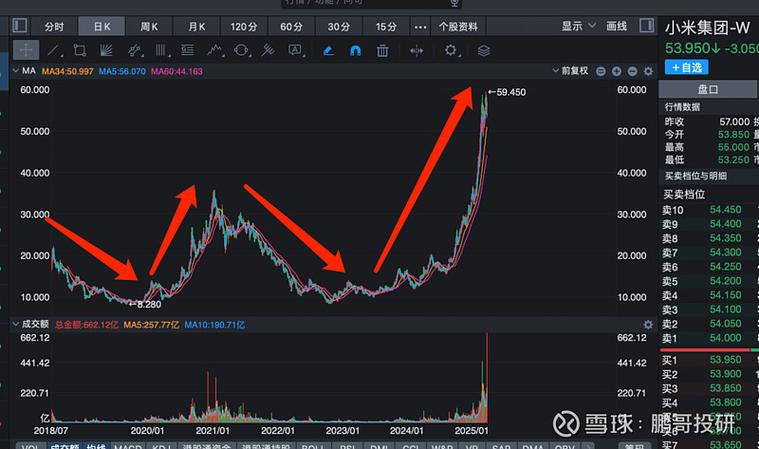The image size is (759, 449).
Task: Click the 画线 button
Action: click(616, 26)
